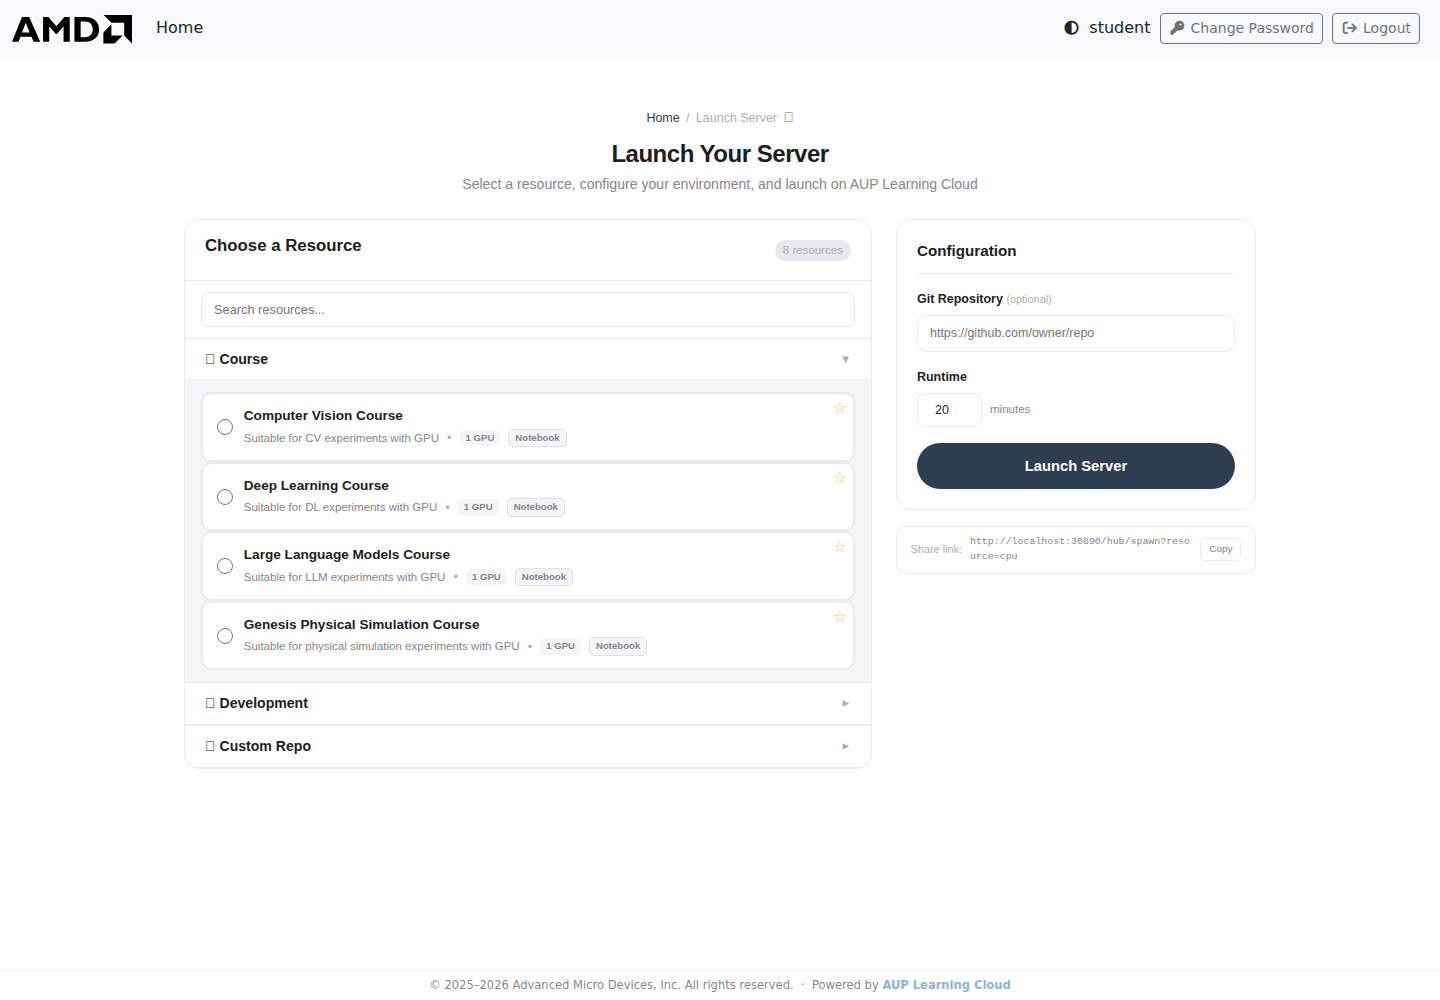Select the Computer Vision Course radio button
This screenshot has height=1000, width=1440.
[x=225, y=427]
